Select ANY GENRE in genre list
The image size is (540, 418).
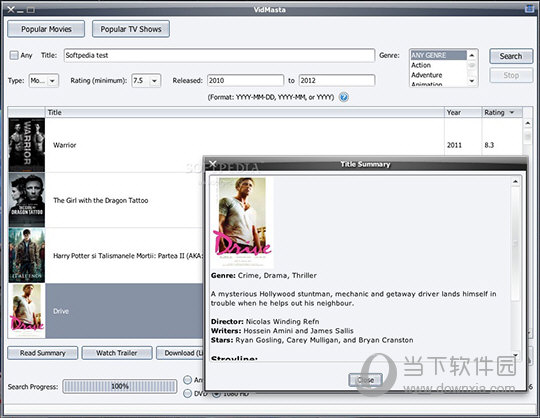click(438, 55)
